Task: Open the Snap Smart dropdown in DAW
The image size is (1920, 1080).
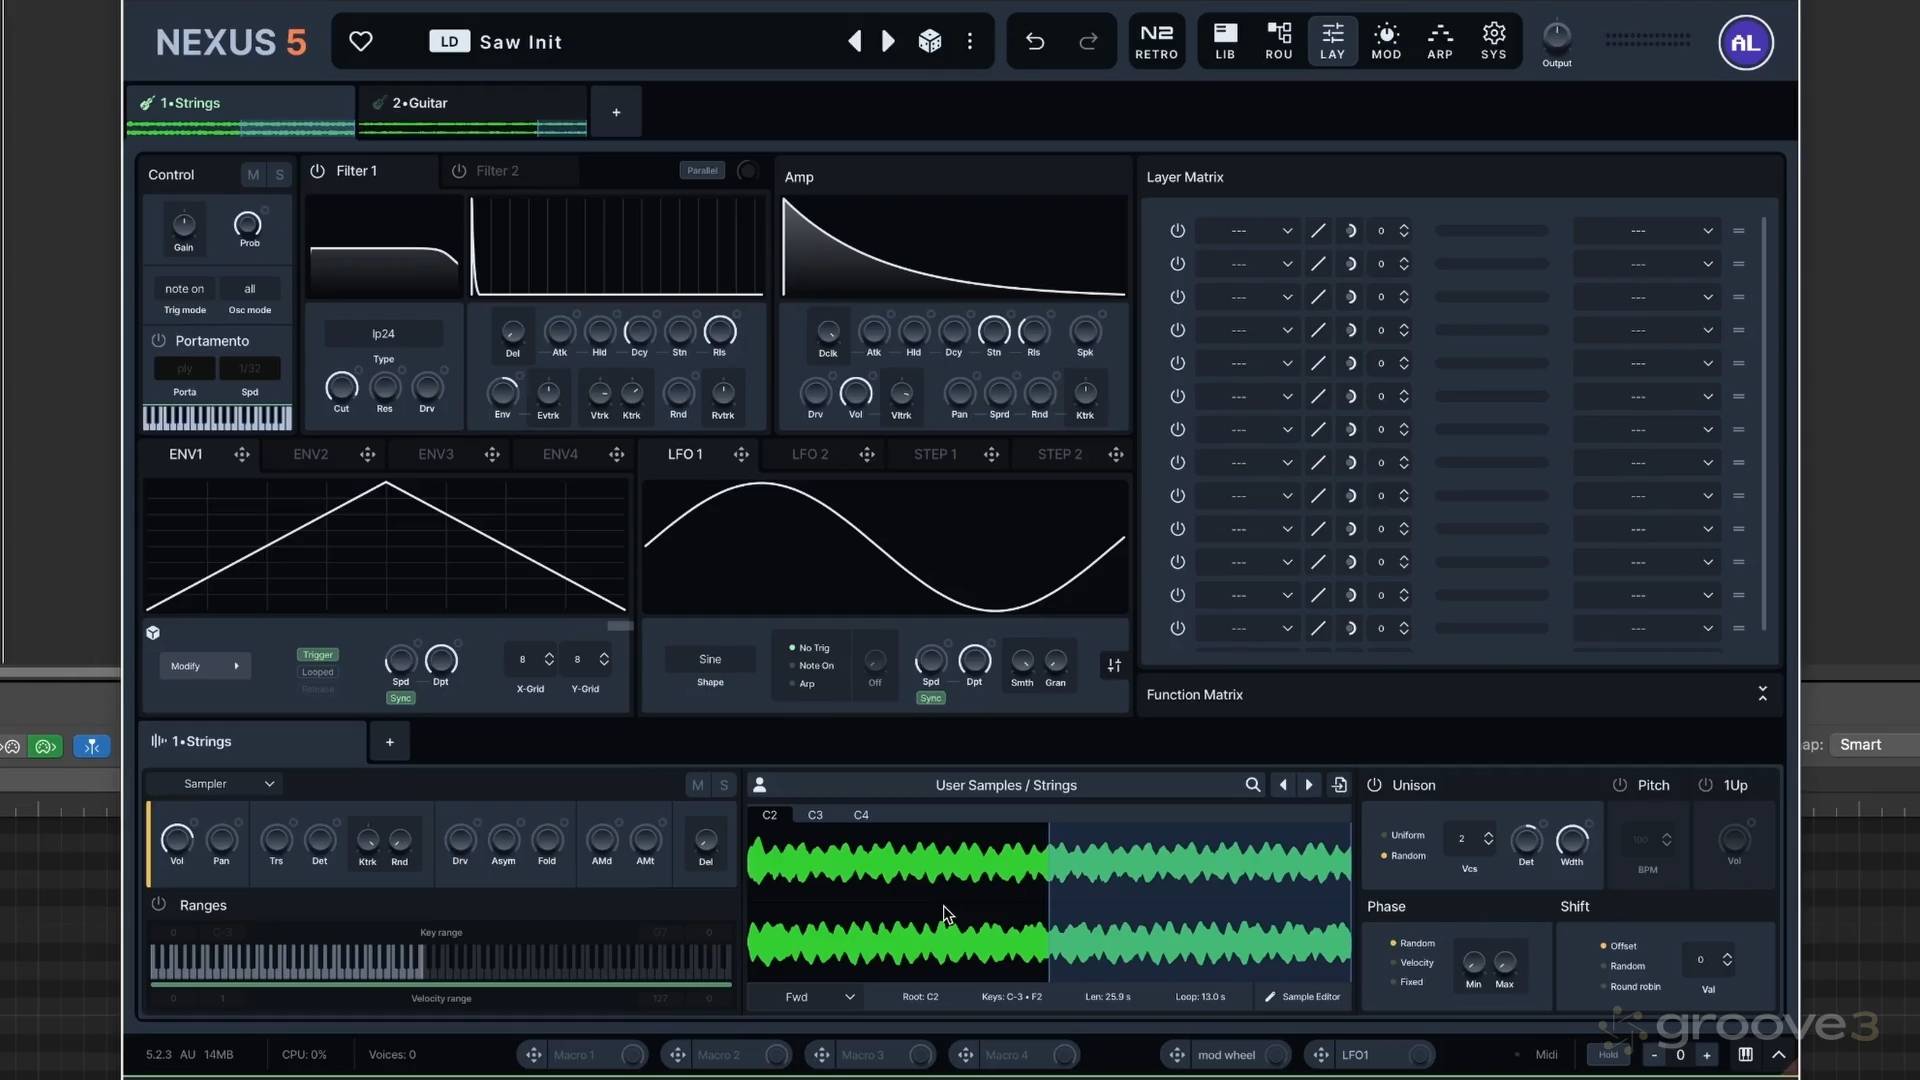Action: tap(1875, 745)
